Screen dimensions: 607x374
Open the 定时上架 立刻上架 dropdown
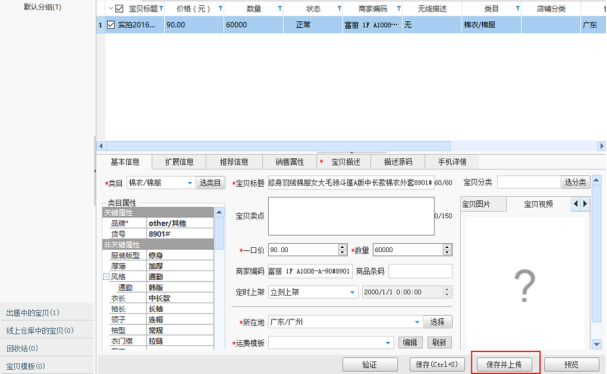(352, 292)
